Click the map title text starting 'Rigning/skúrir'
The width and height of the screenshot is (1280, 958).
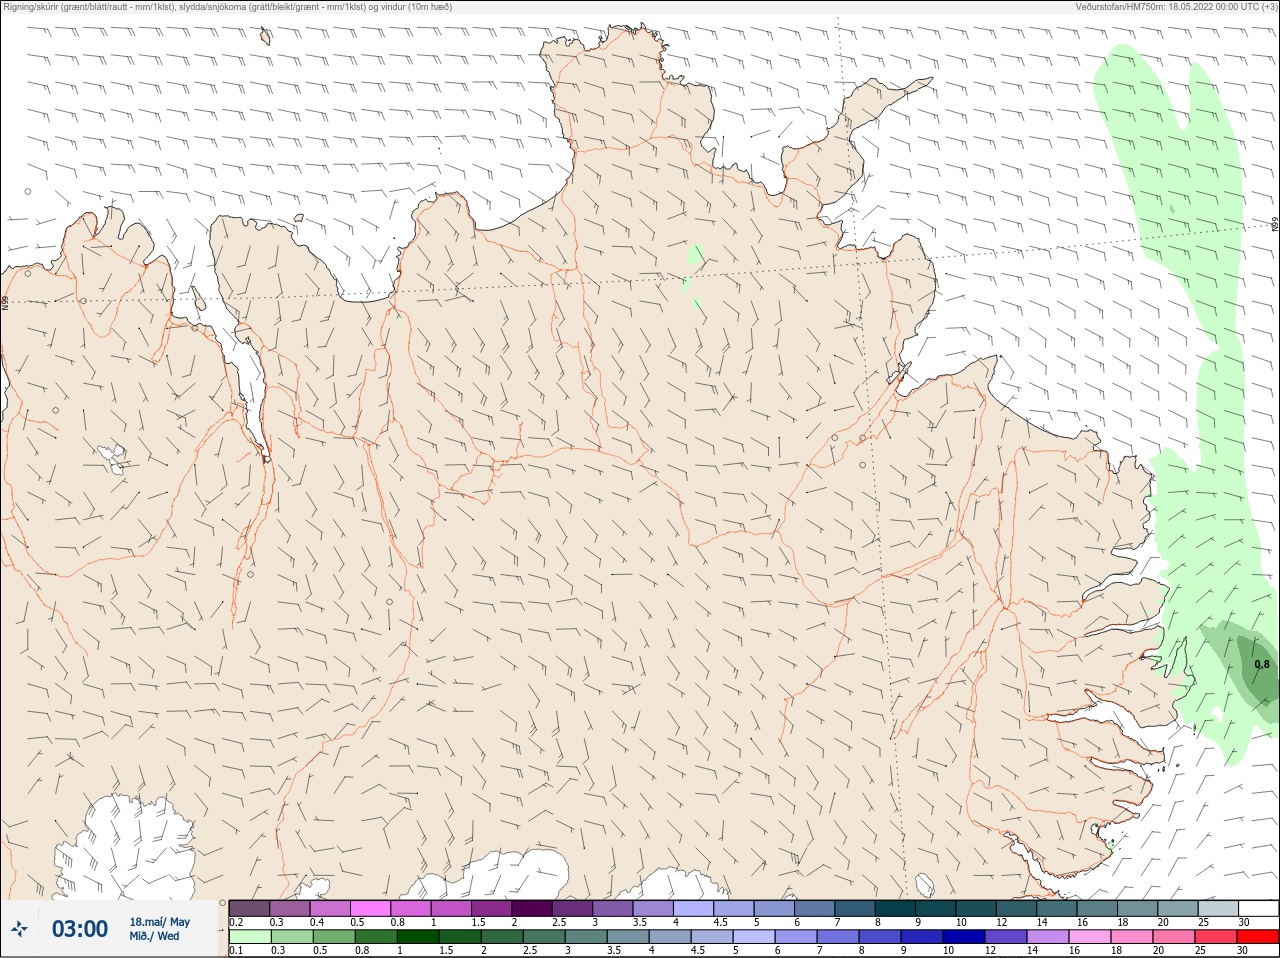(228, 6)
